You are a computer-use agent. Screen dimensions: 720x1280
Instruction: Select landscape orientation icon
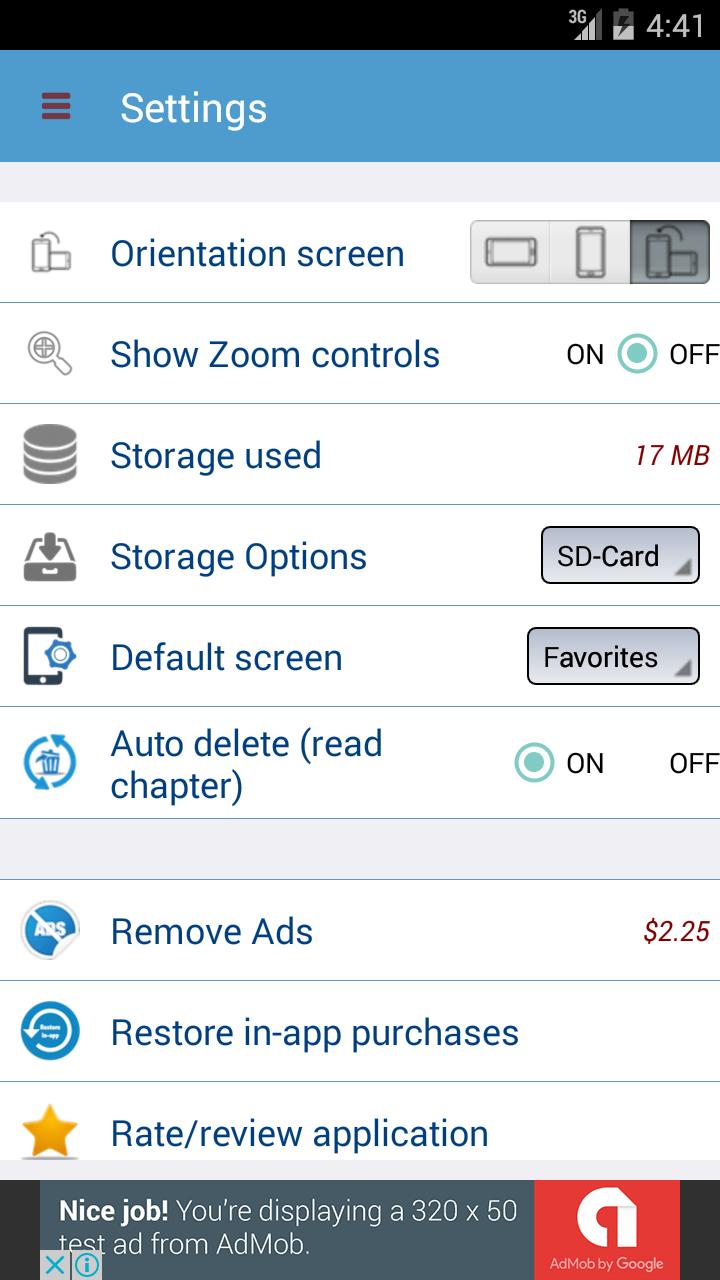tap(511, 252)
